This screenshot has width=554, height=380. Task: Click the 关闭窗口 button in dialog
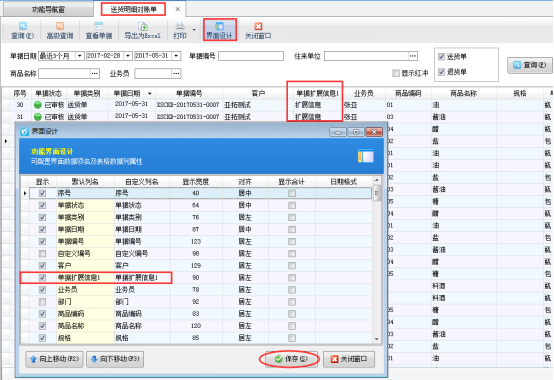click(x=349, y=359)
